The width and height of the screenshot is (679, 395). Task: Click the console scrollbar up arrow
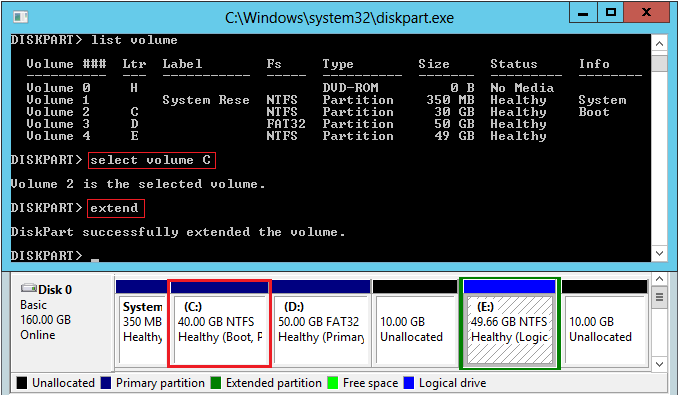click(660, 43)
